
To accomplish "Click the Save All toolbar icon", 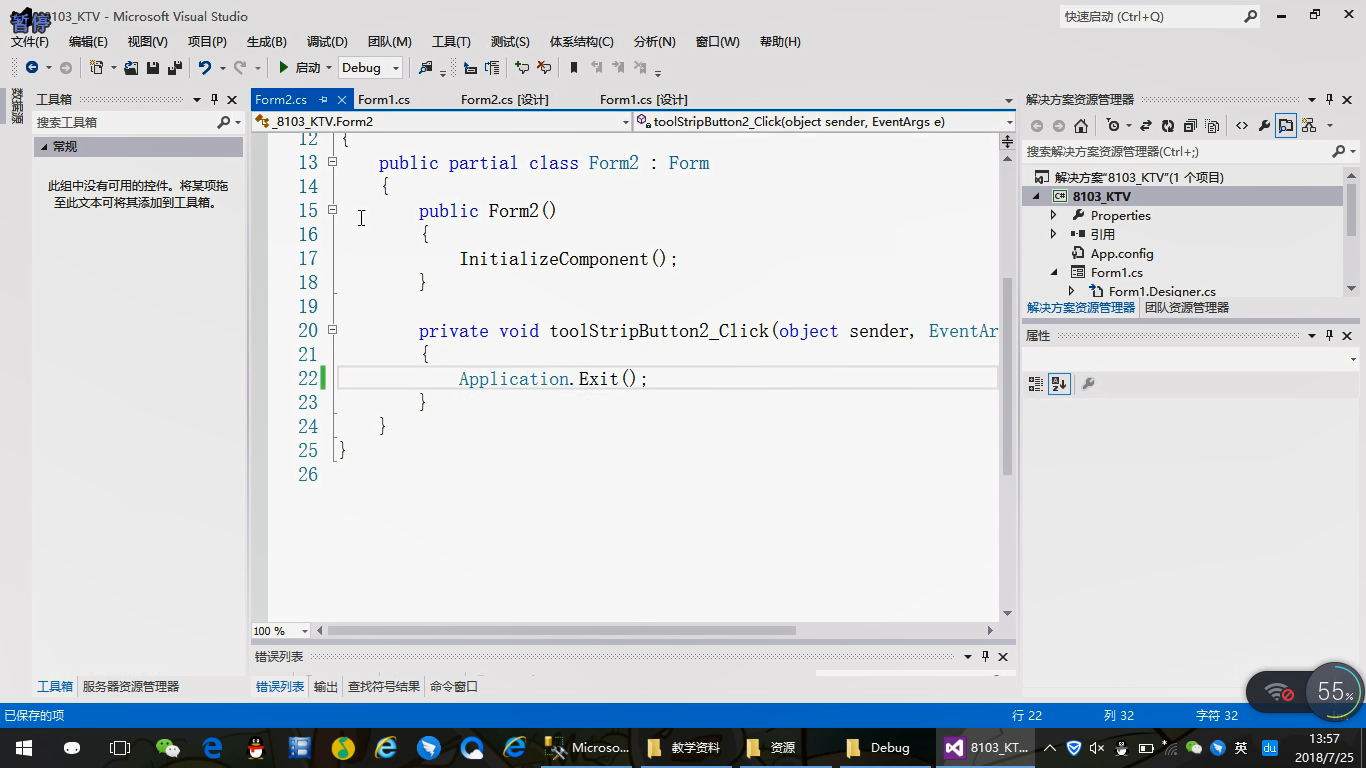I will click(x=175, y=67).
